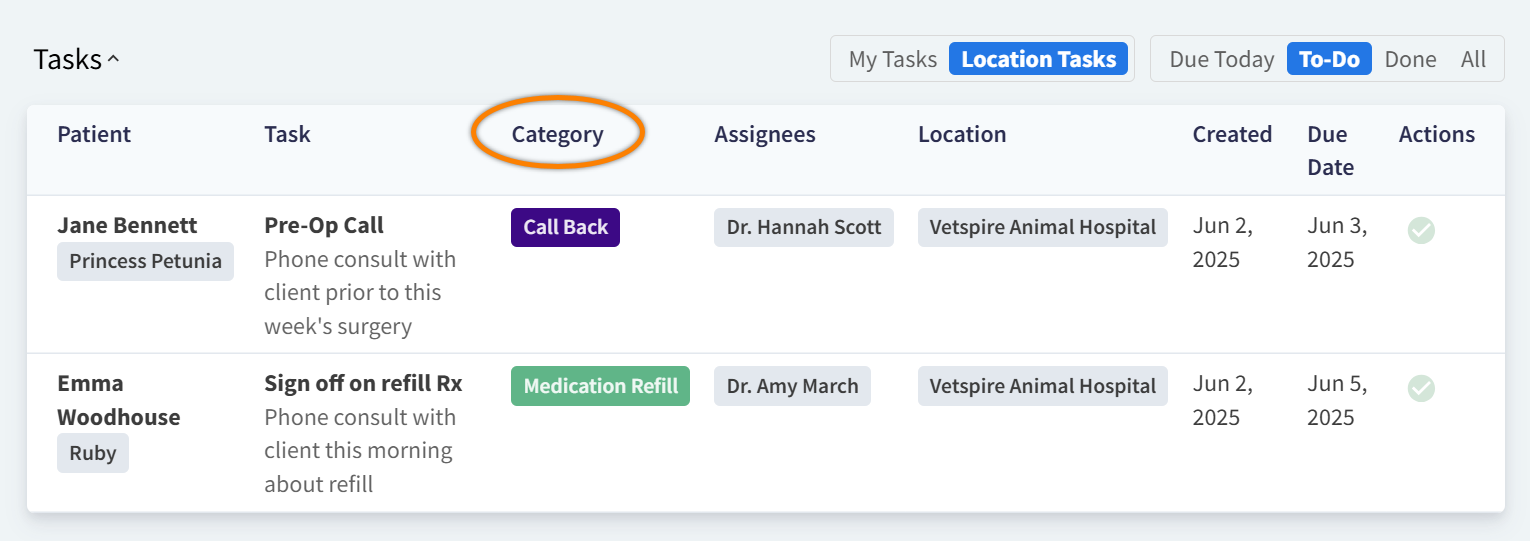Show All tasks
Viewport: 1530px width, 541px height.
[x=1473, y=59]
